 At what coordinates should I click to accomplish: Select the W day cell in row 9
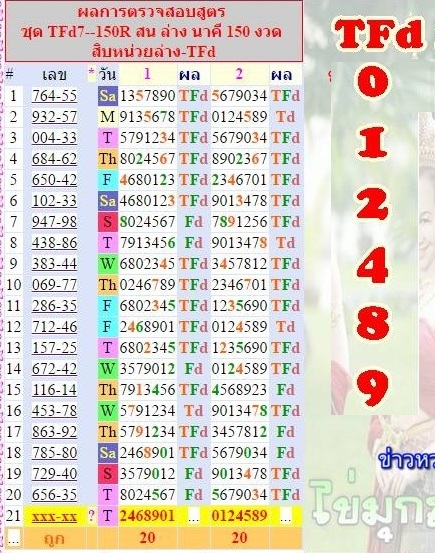pos(107,264)
